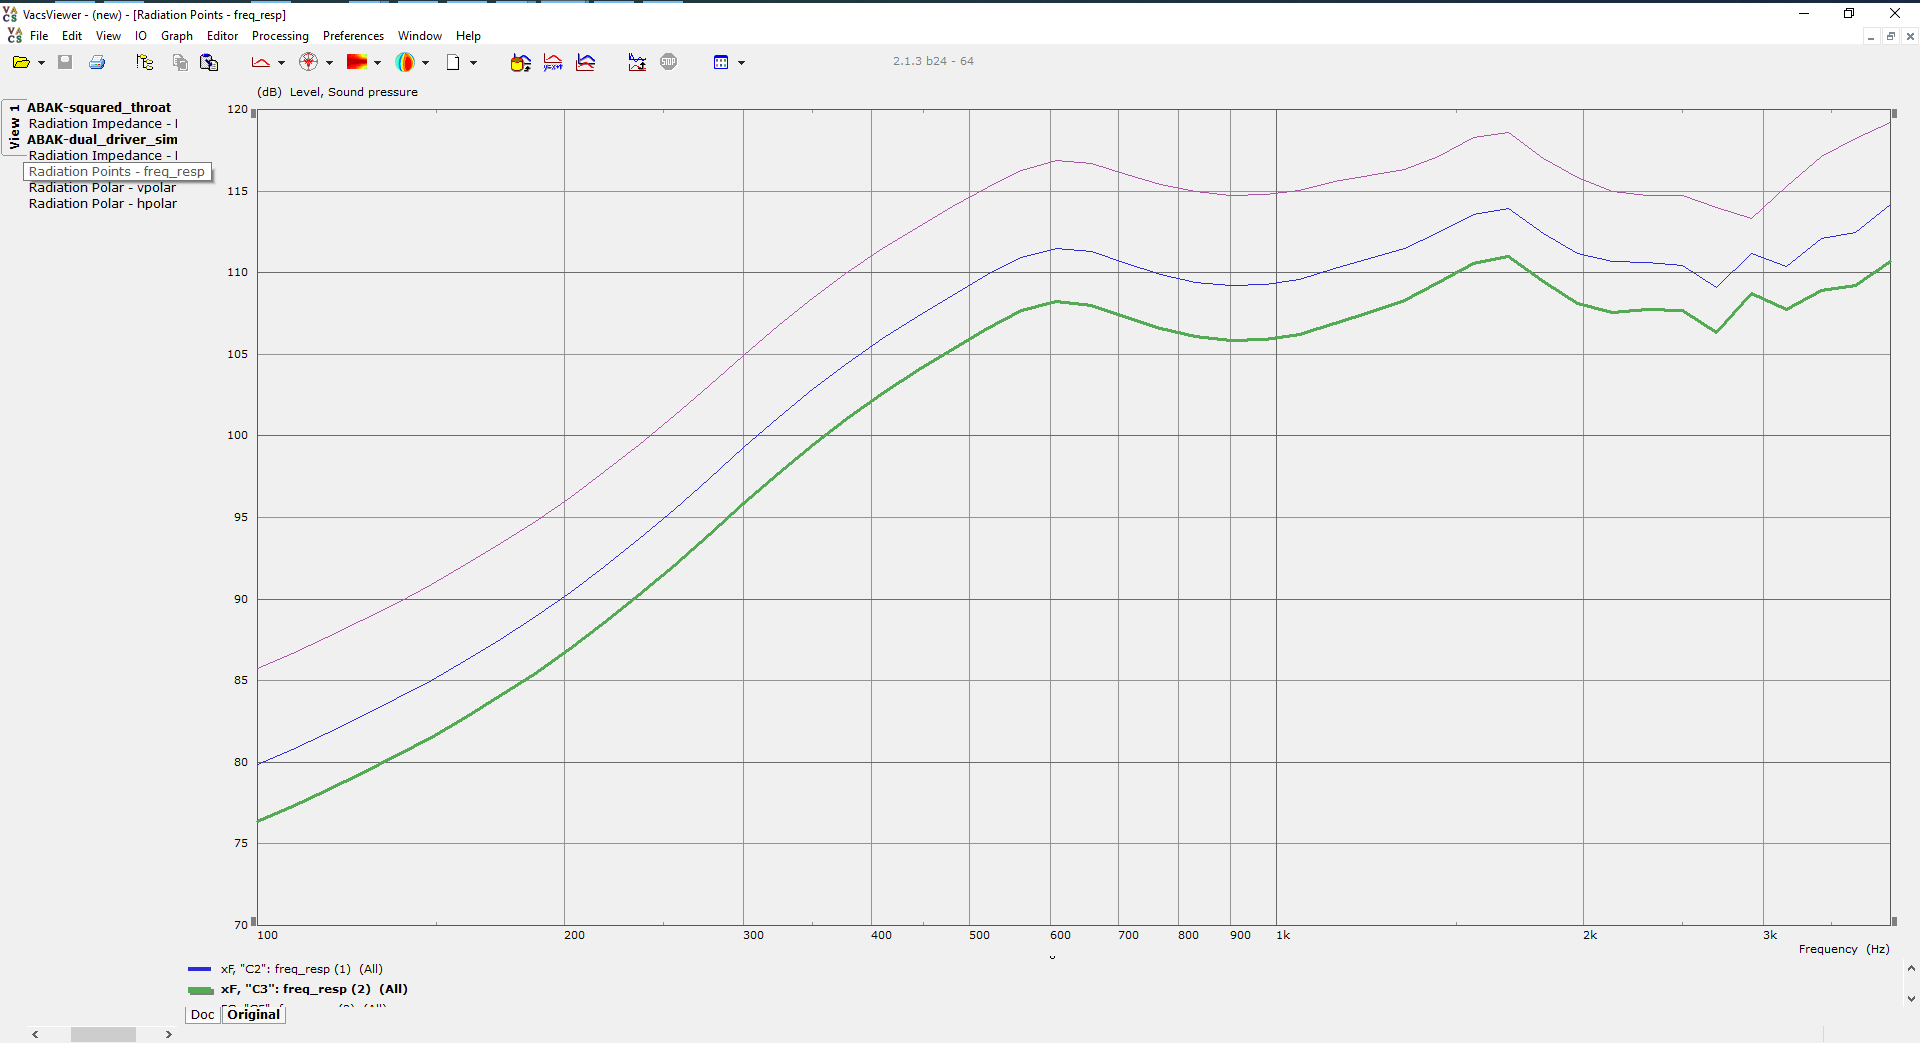The width and height of the screenshot is (1920, 1043).
Task: Open dropdown arrow beside blank page icon
Action: coord(473,63)
